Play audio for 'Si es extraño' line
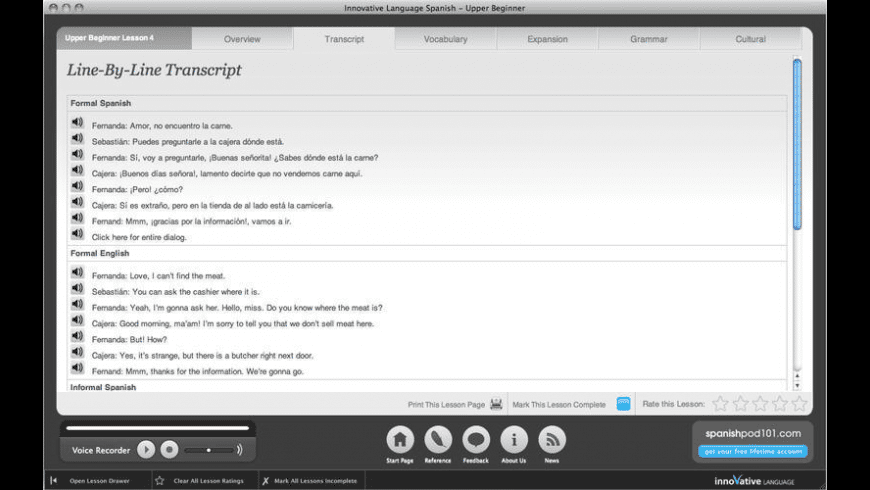This screenshot has width=870, height=490. pyautogui.click(x=77, y=202)
